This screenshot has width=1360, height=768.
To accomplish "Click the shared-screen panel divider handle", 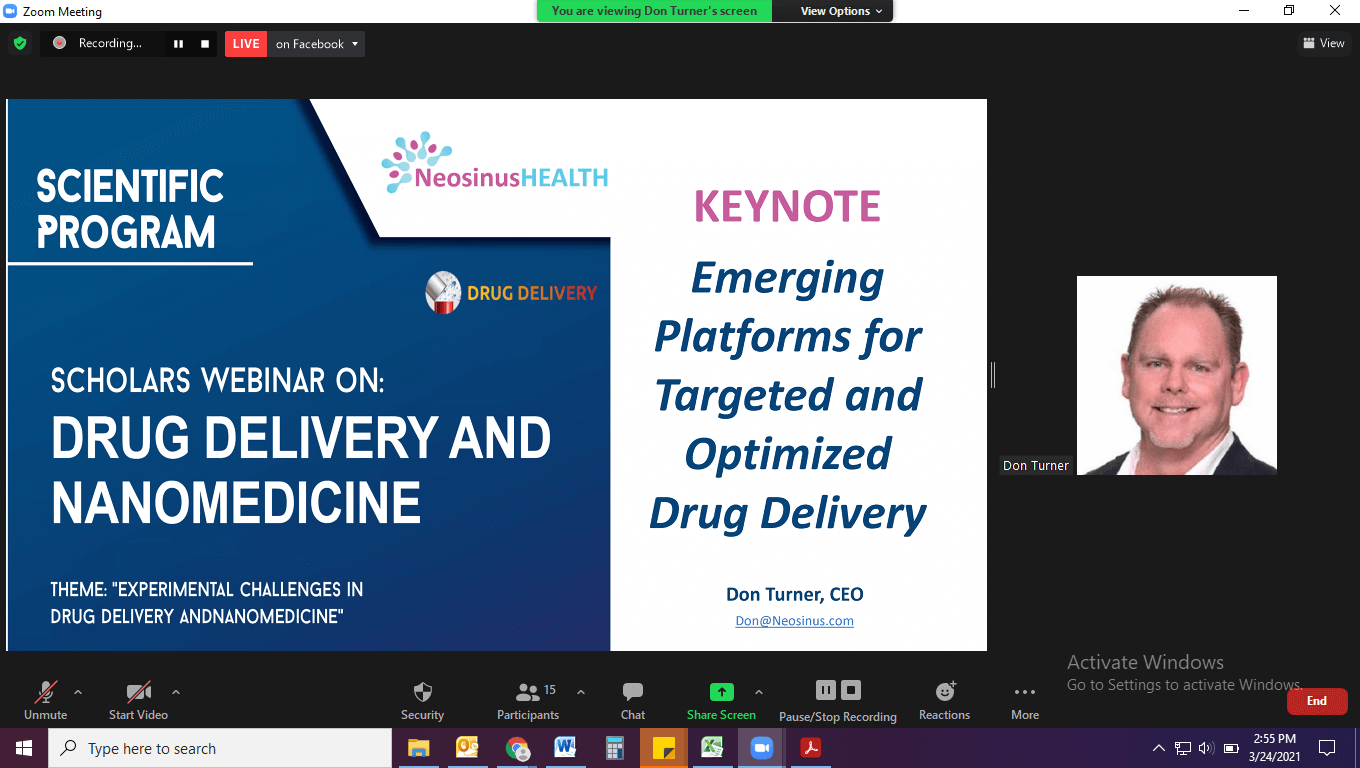I will [993, 375].
